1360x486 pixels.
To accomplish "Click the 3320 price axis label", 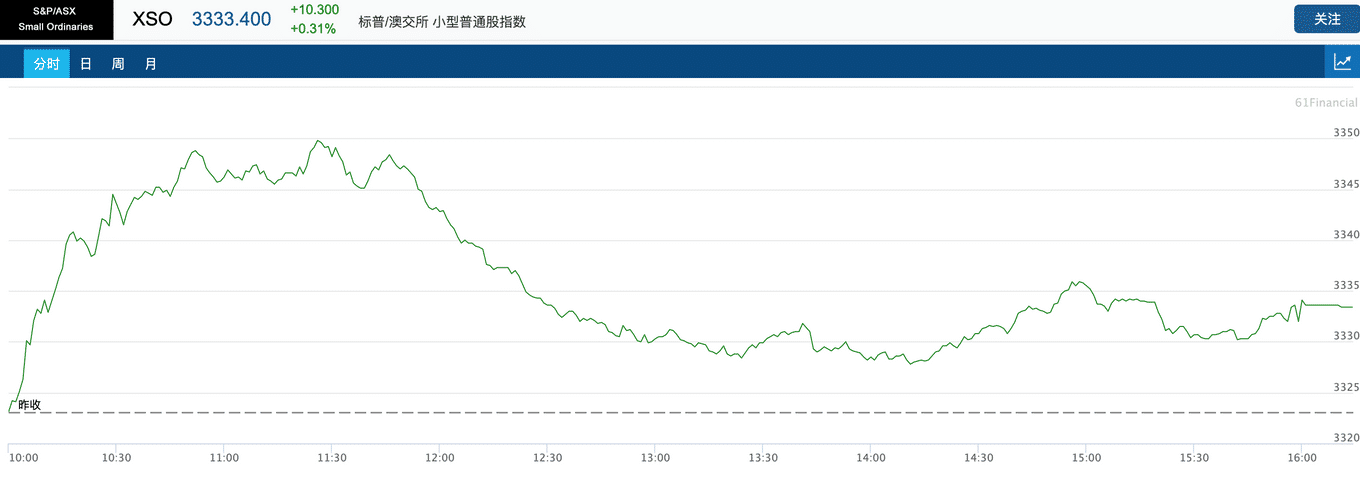I will tap(1346, 438).
